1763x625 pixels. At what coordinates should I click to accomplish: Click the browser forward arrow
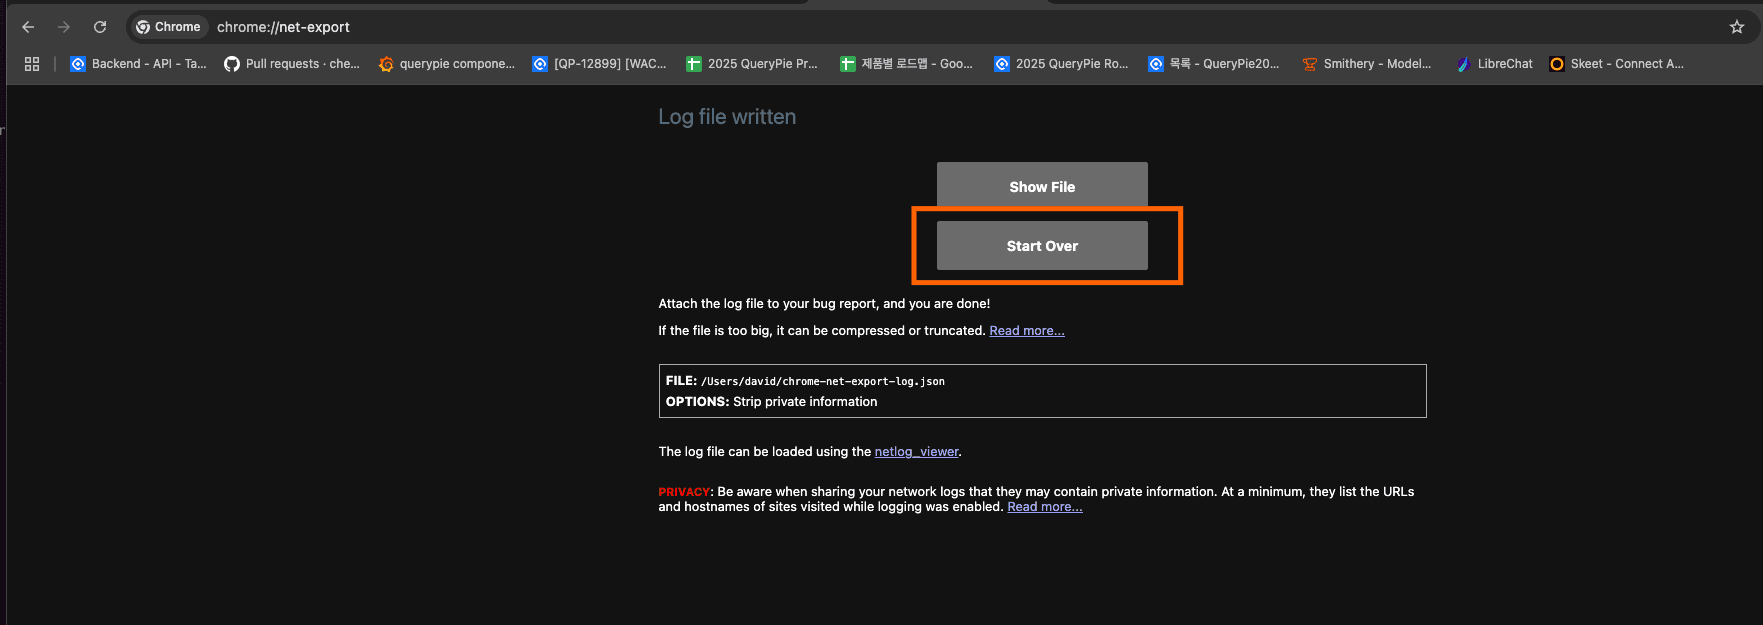[x=64, y=27]
